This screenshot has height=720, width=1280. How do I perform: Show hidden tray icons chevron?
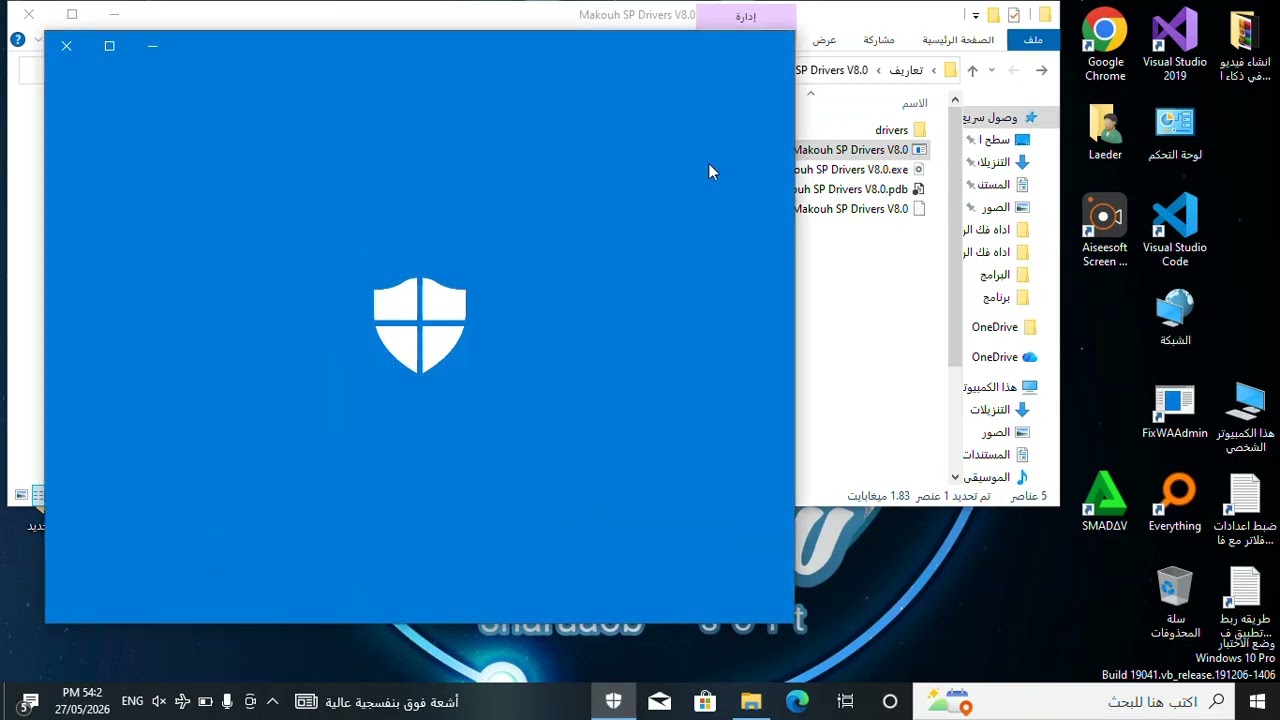[x=272, y=702]
